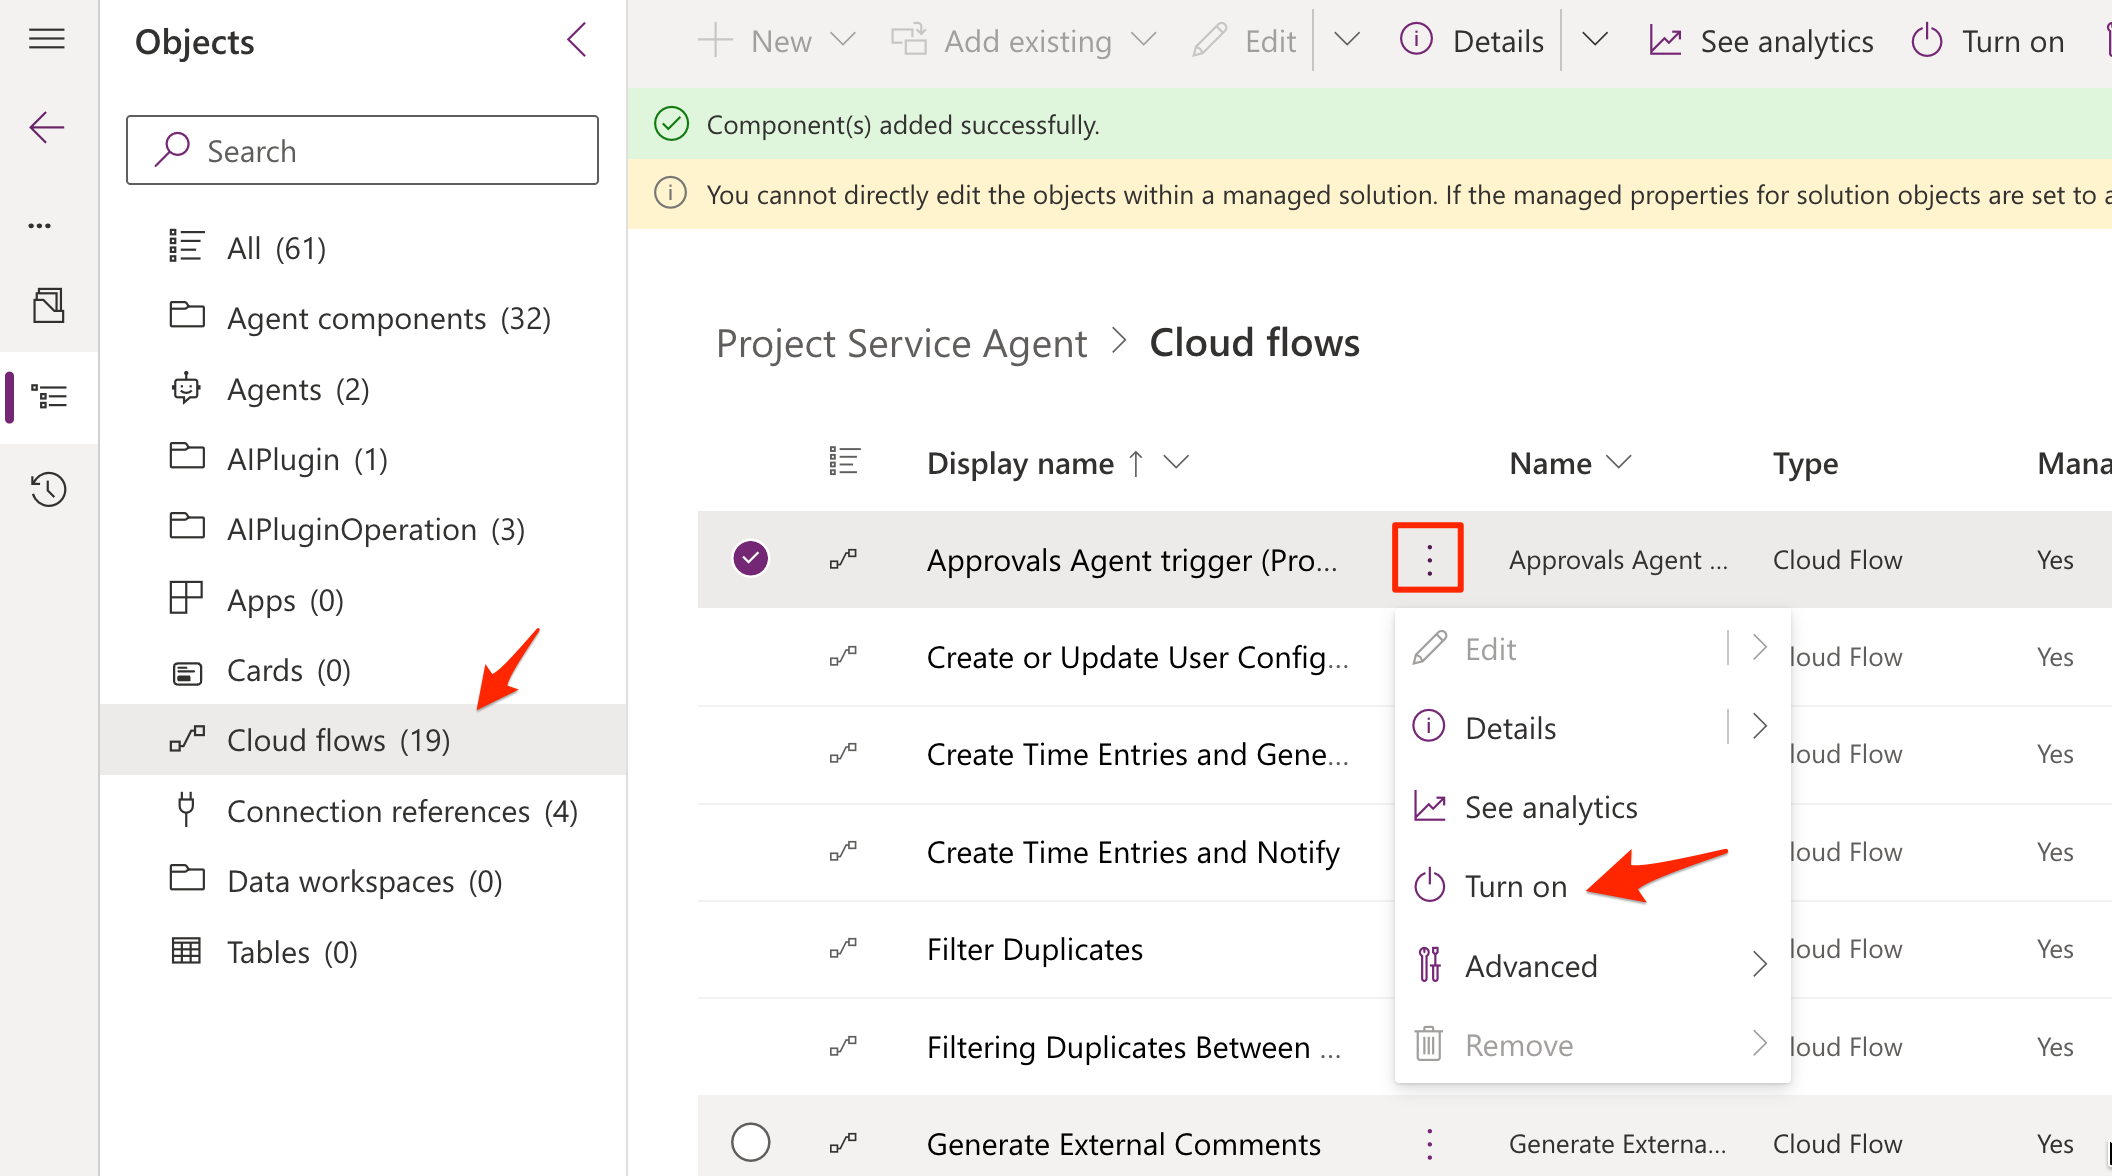Select the Objects tree icon in rail

(49, 397)
